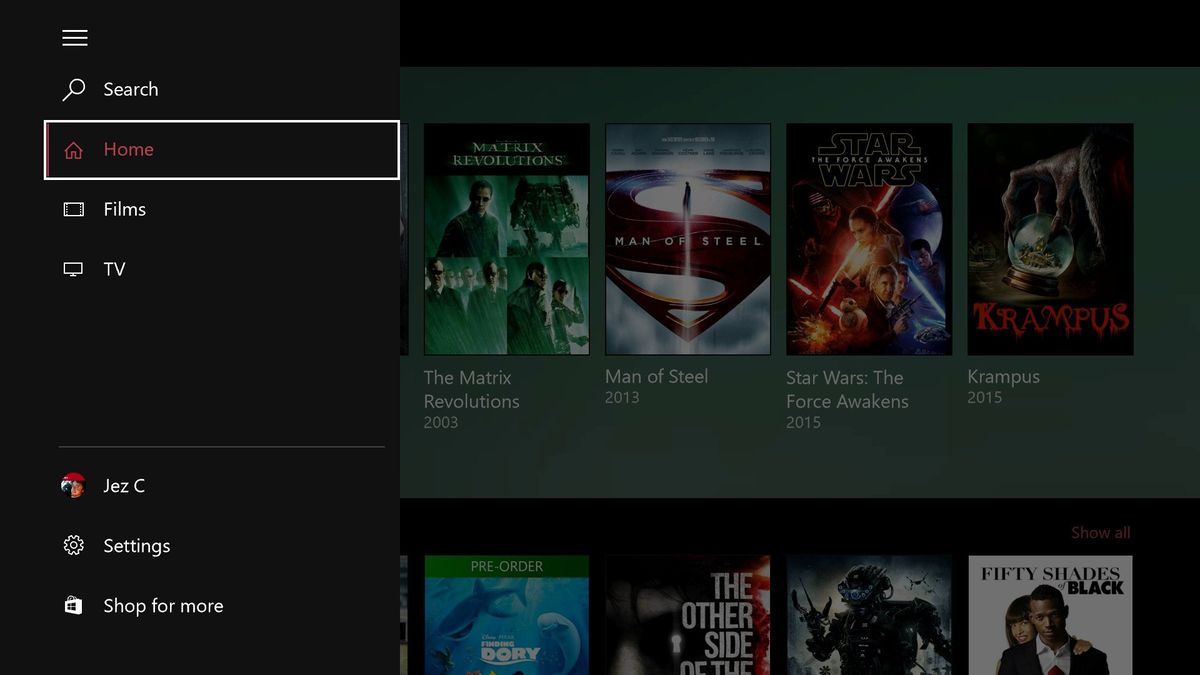The image size is (1200, 675).
Task: Switch to the Films section
Action: [125, 209]
